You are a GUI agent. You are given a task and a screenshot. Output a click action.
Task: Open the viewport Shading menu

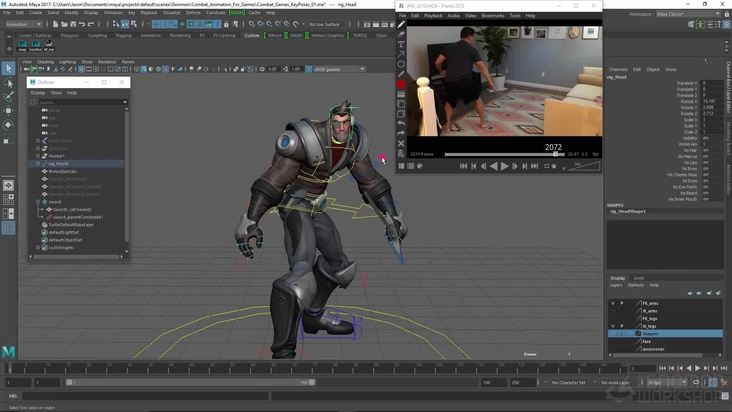(x=46, y=62)
